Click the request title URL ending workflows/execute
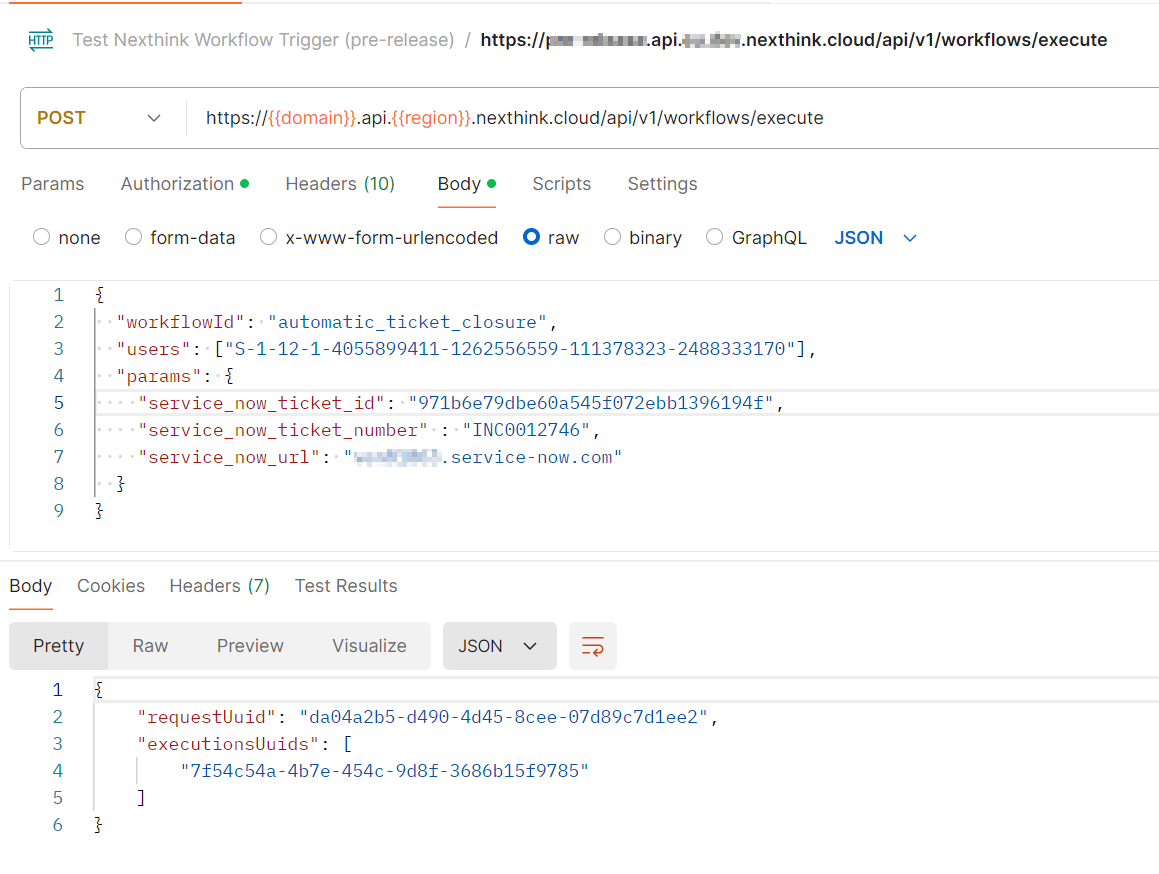The width and height of the screenshot is (1159, 874). pos(794,40)
